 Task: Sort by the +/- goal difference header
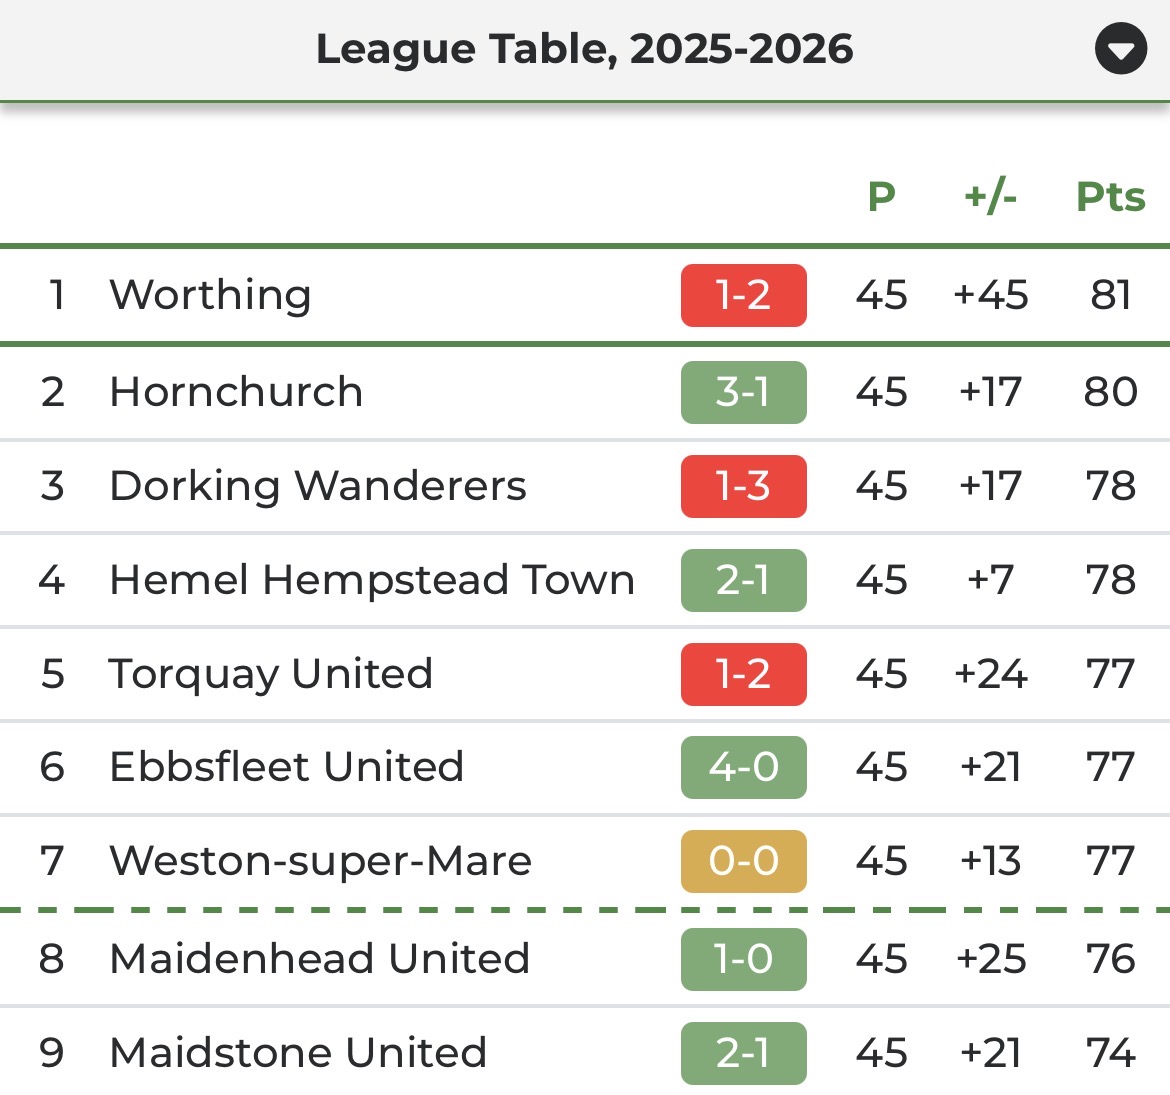click(x=990, y=197)
